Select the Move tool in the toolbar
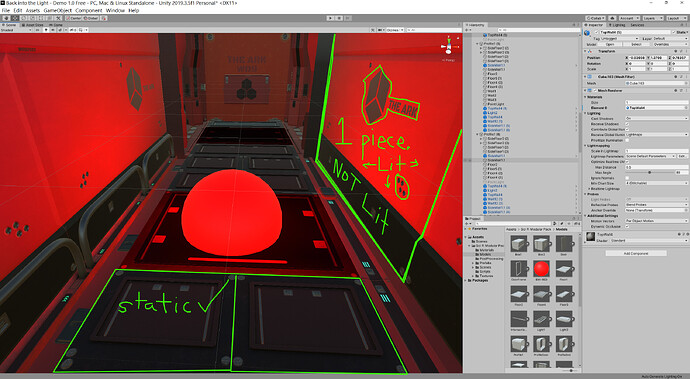 point(15,18)
